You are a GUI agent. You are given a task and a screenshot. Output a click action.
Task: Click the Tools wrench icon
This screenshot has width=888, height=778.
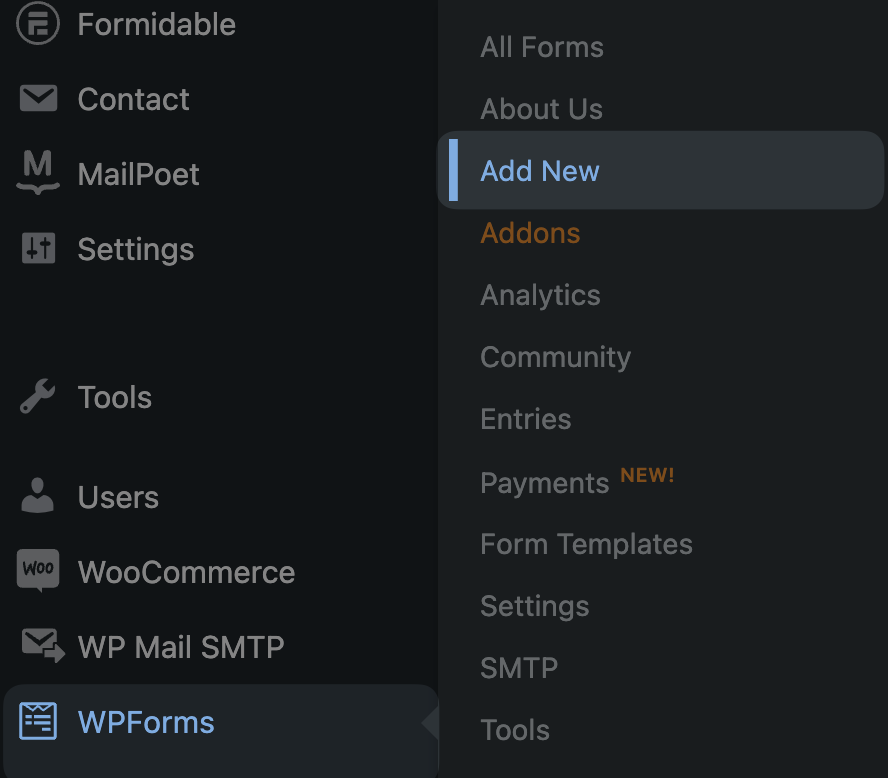click(37, 396)
